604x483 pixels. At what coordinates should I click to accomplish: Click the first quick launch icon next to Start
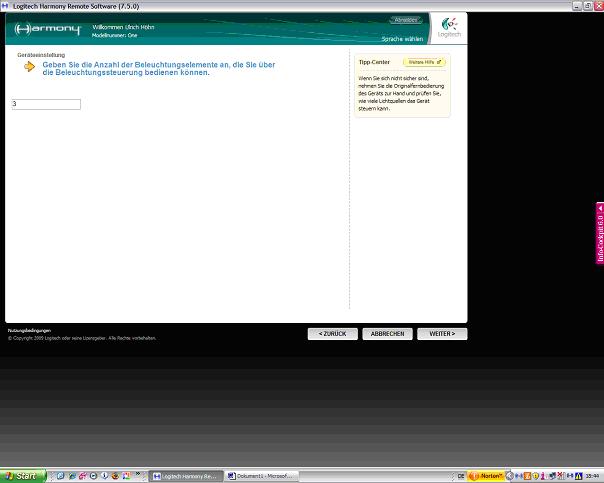56,476
